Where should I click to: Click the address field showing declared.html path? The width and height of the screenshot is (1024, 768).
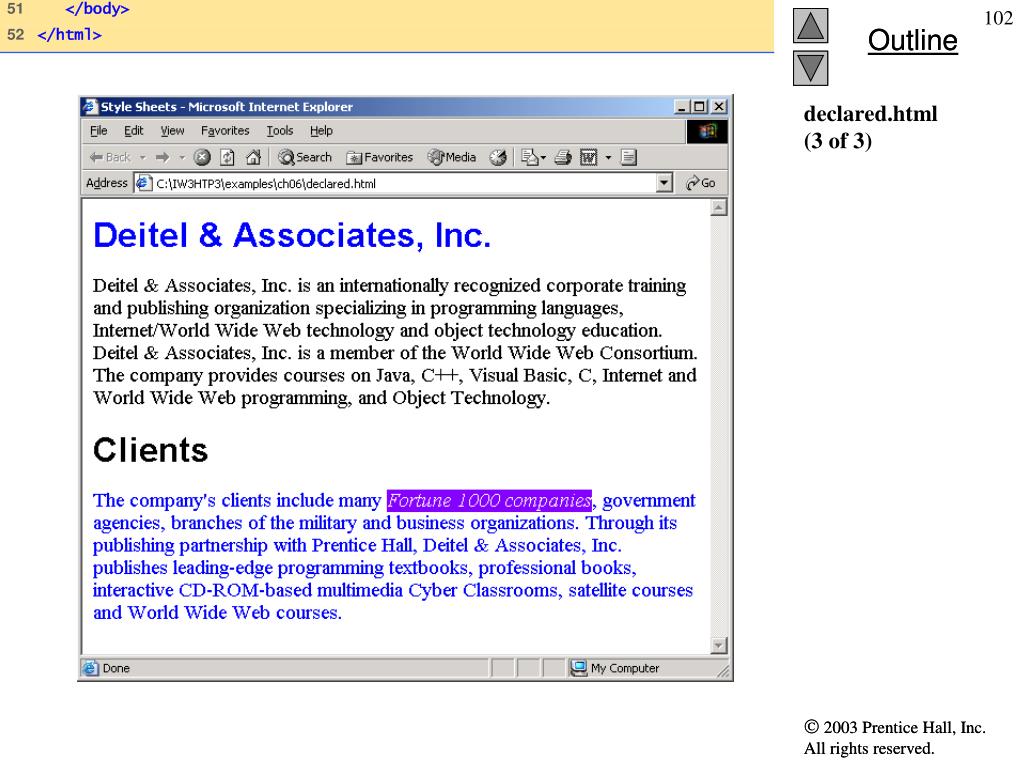tap(404, 184)
